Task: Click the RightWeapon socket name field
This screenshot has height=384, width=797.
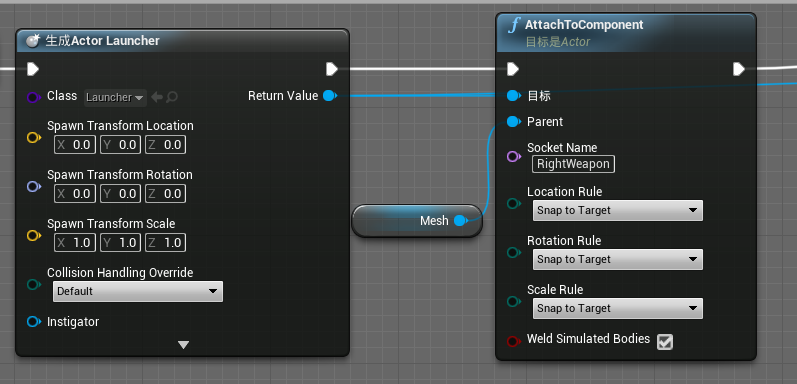Action: (x=573, y=164)
